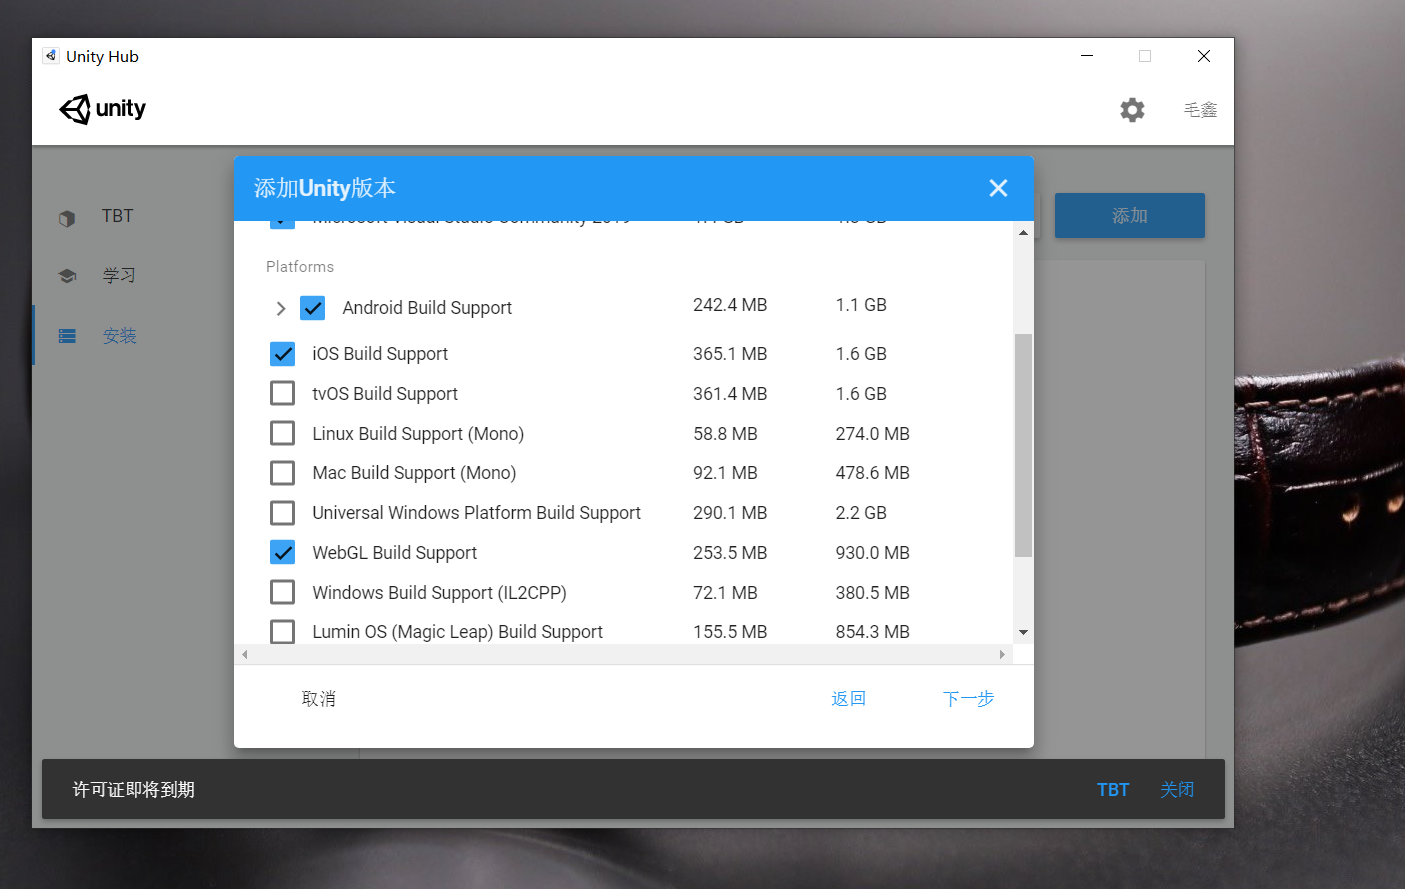Click the 'iOS Build Support' label
Image resolution: width=1405 pixels, height=889 pixels.
(380, 354)
